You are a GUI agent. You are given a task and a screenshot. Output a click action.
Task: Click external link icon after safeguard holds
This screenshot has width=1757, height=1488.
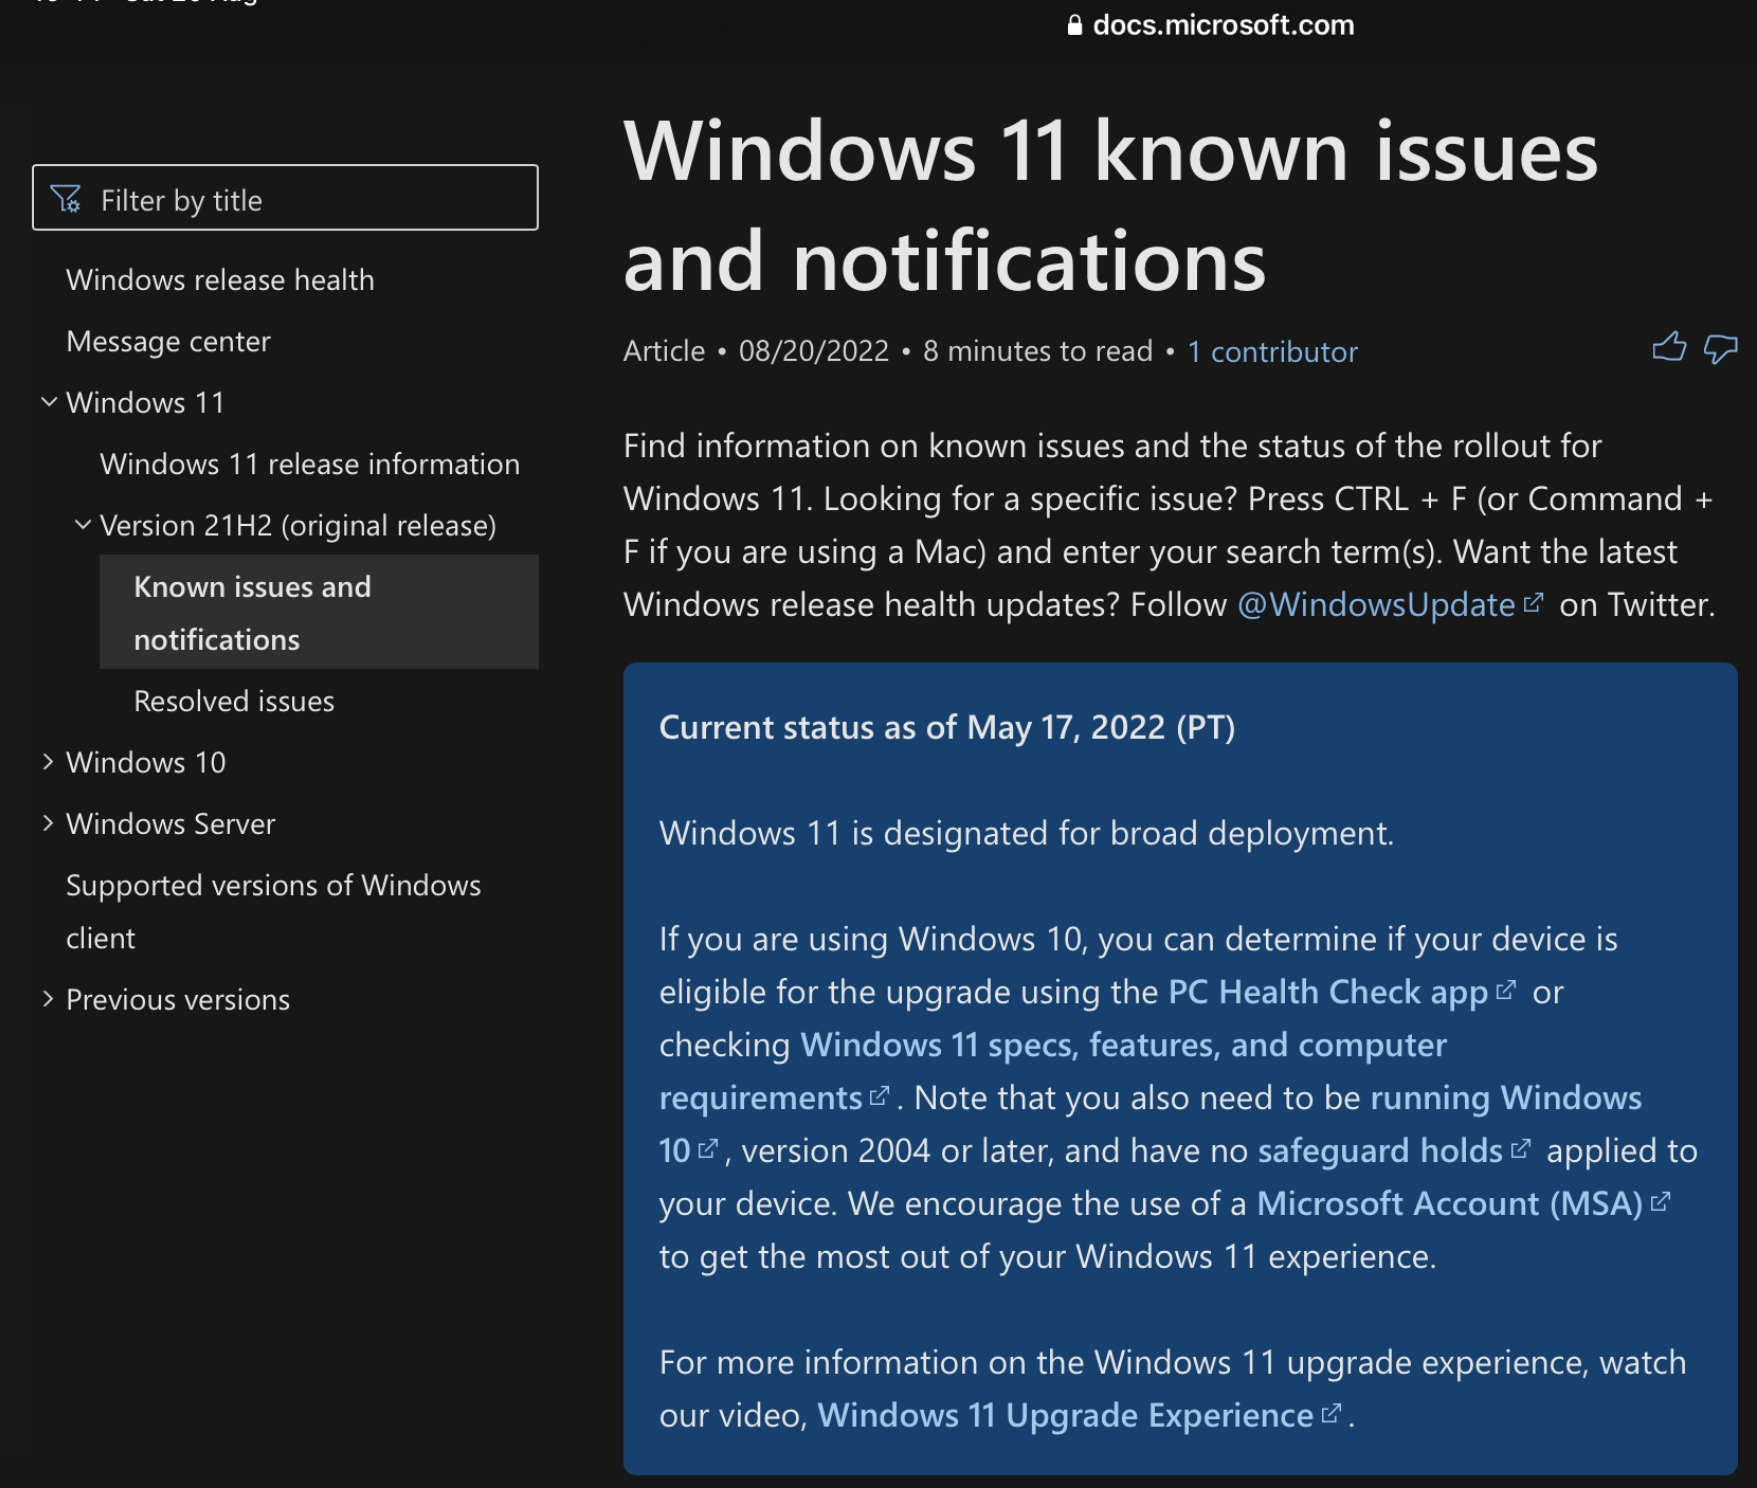click(x=1520, y=1149)
